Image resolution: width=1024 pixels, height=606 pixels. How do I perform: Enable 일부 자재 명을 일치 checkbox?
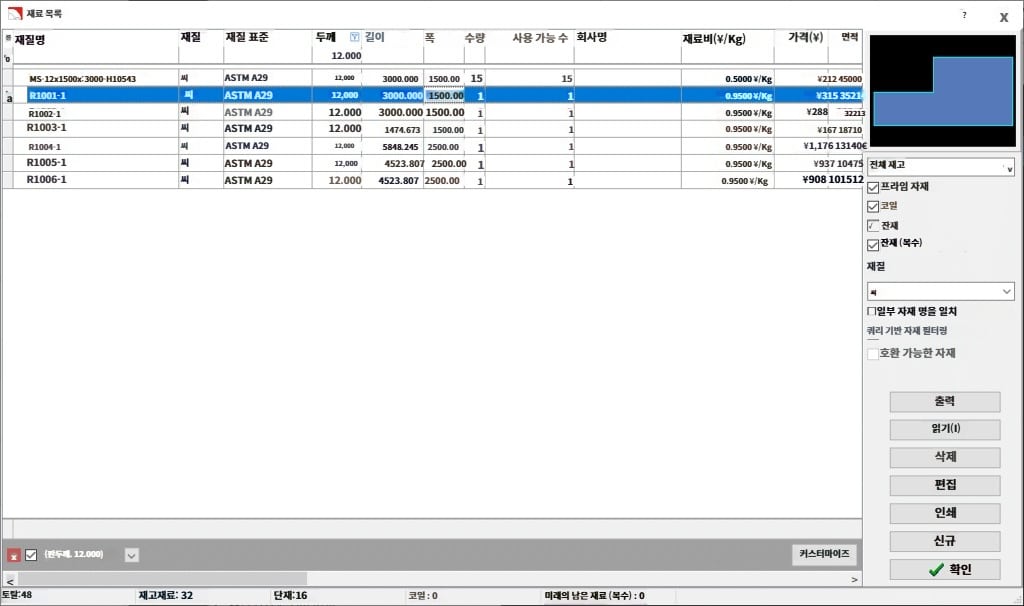tap(872, 311)
